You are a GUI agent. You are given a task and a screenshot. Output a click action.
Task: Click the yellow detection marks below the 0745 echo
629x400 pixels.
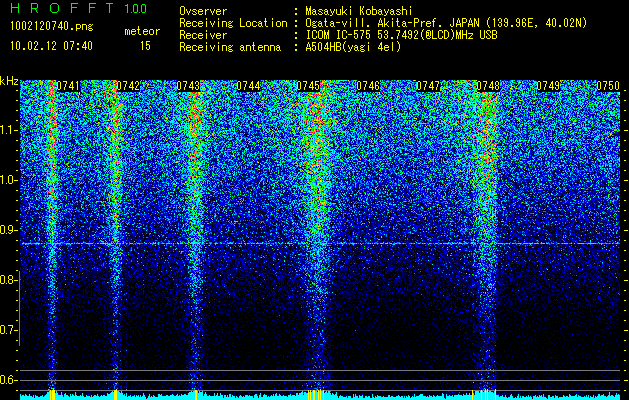pyautogui.click(x=316, y=395)
